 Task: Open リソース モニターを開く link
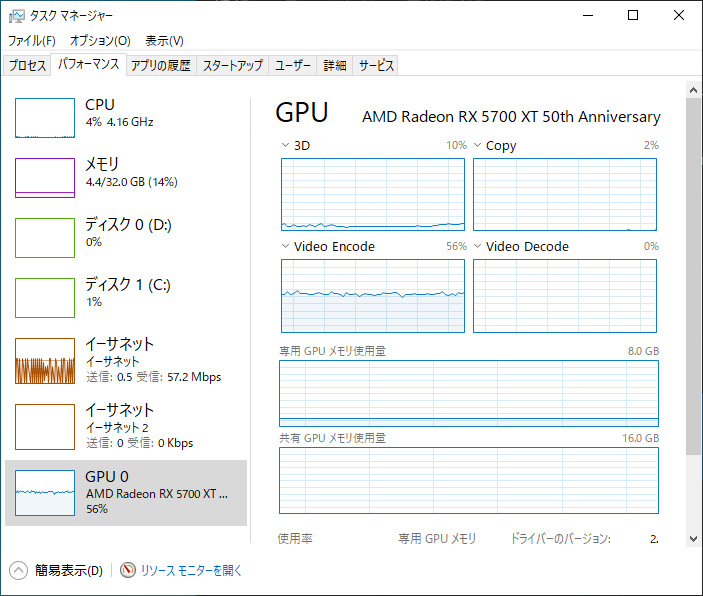[191, 570]
